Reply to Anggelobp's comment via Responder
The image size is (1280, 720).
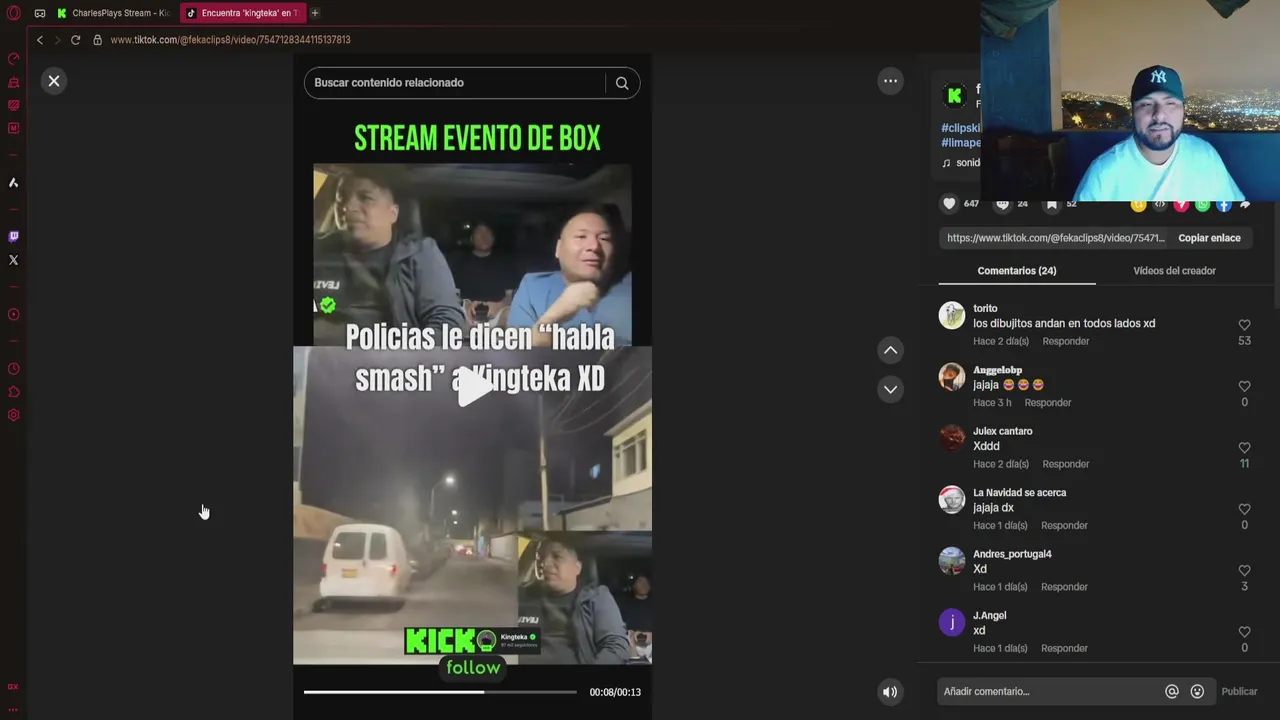click(1048, 403)
